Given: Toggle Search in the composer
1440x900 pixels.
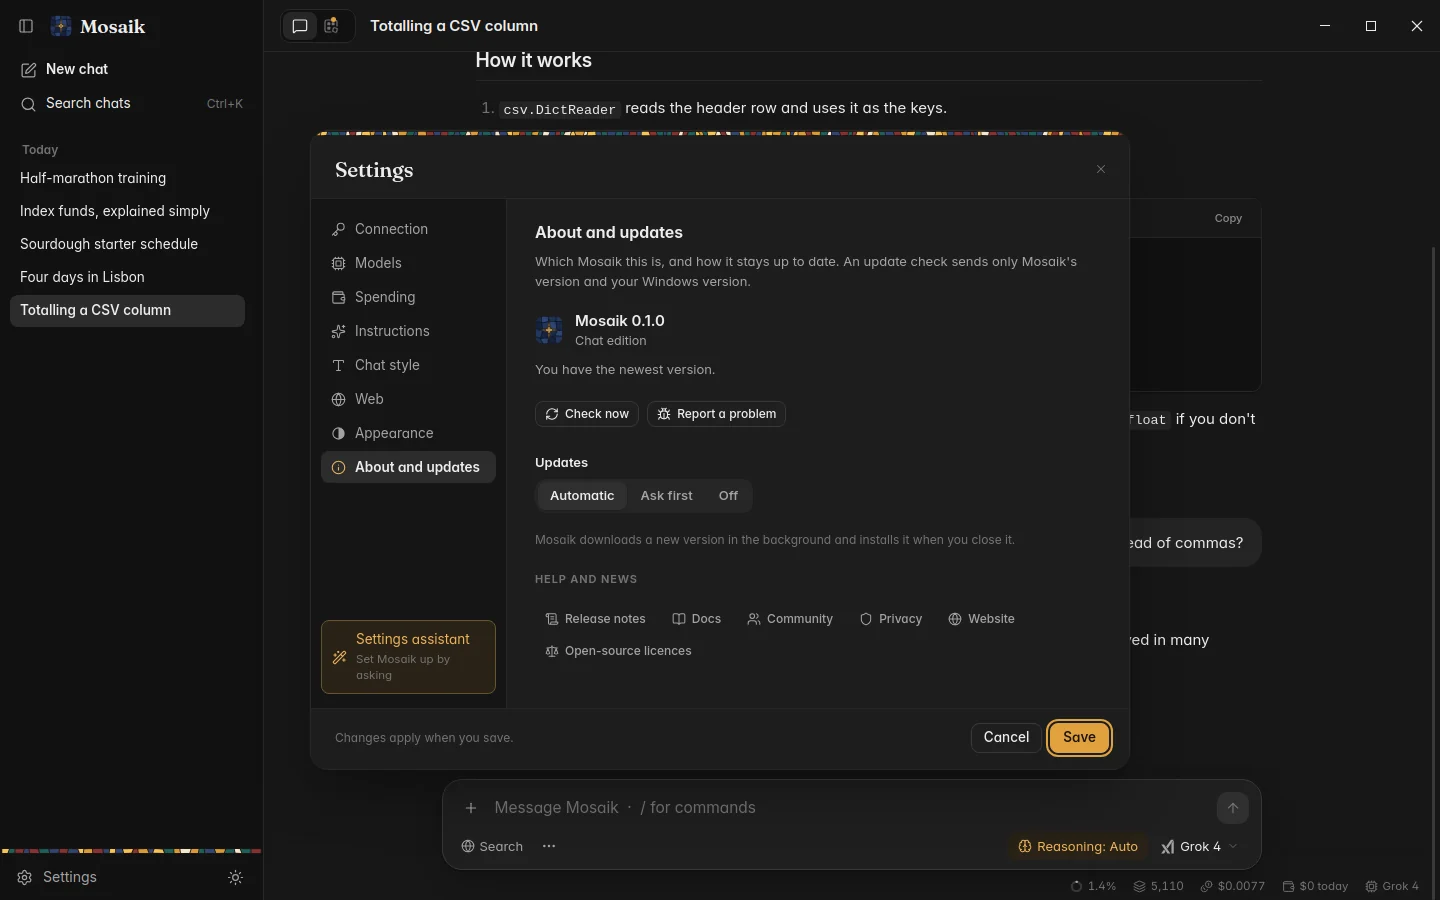Looking at the screenshot, I should (x=492, y=846).
